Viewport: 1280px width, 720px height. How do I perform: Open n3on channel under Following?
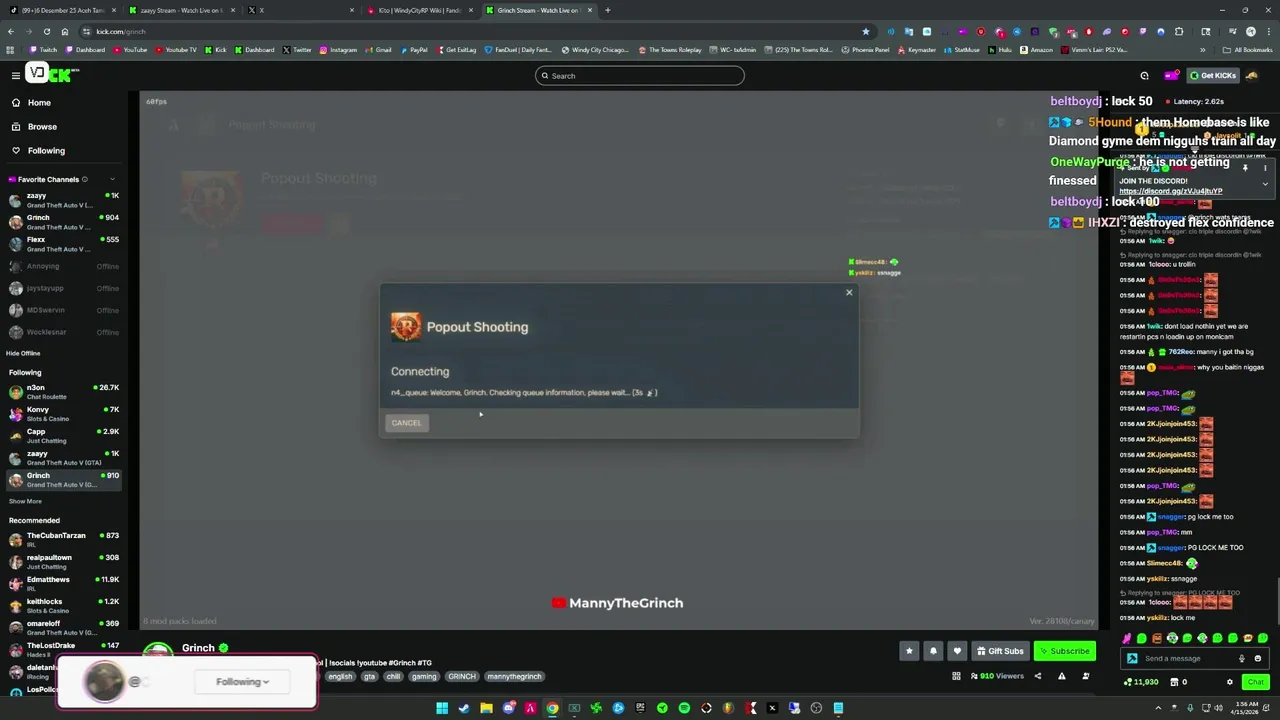pyautogui.click(x=64, y=392)
